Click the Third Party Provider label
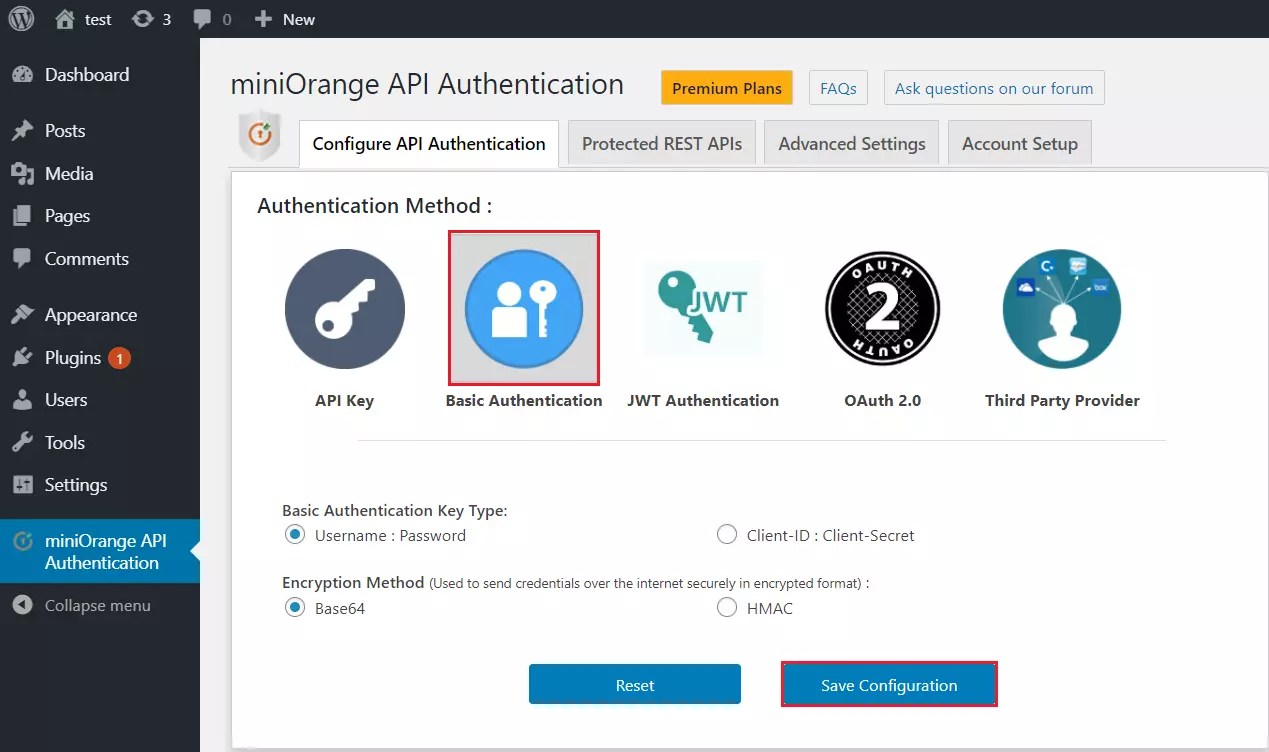 coord(1062,400)
